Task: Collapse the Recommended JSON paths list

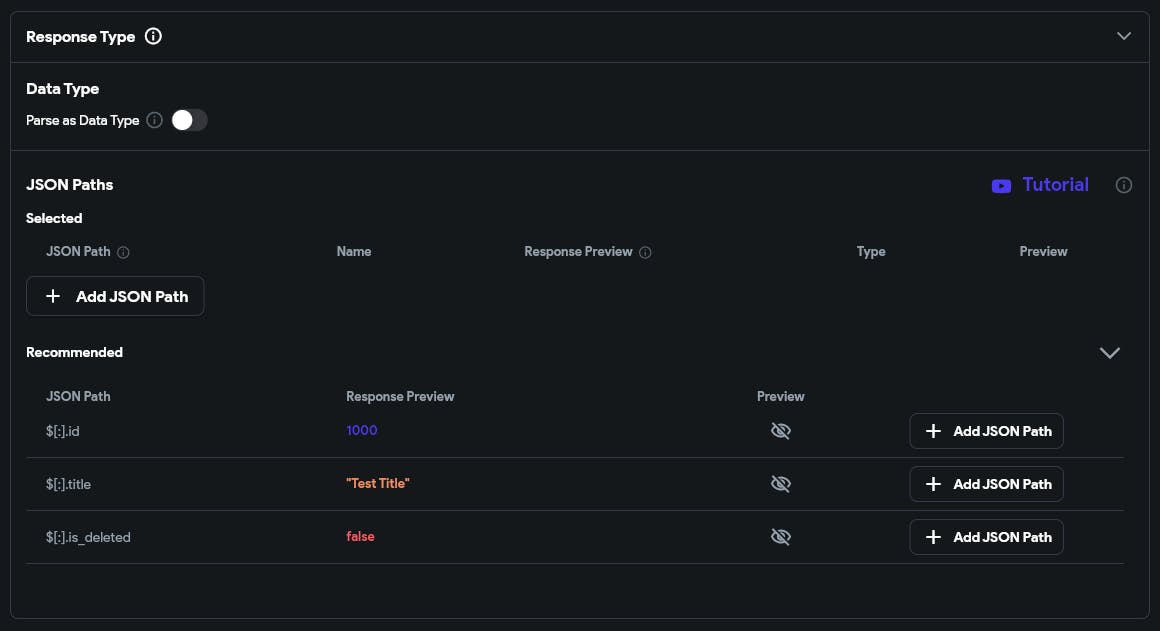Action: (1109, 353)
